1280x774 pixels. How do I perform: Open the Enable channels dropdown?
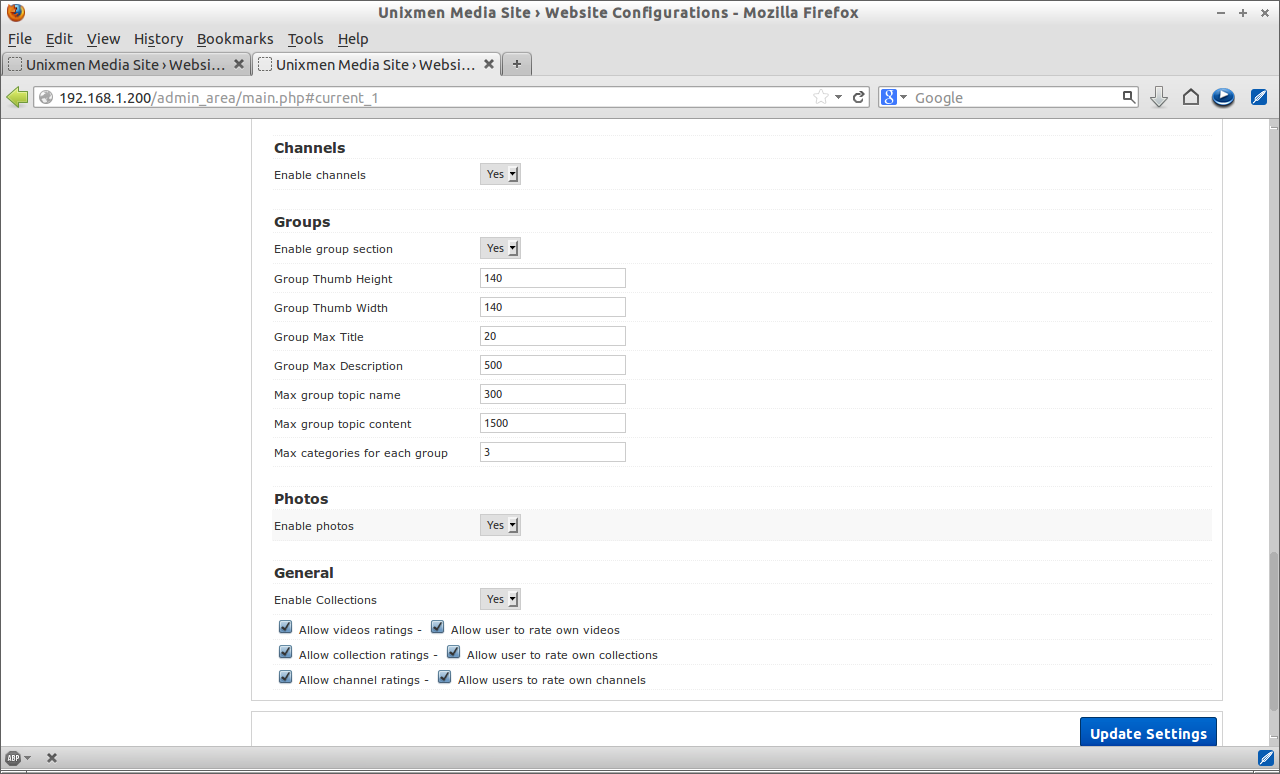[500, 174]
